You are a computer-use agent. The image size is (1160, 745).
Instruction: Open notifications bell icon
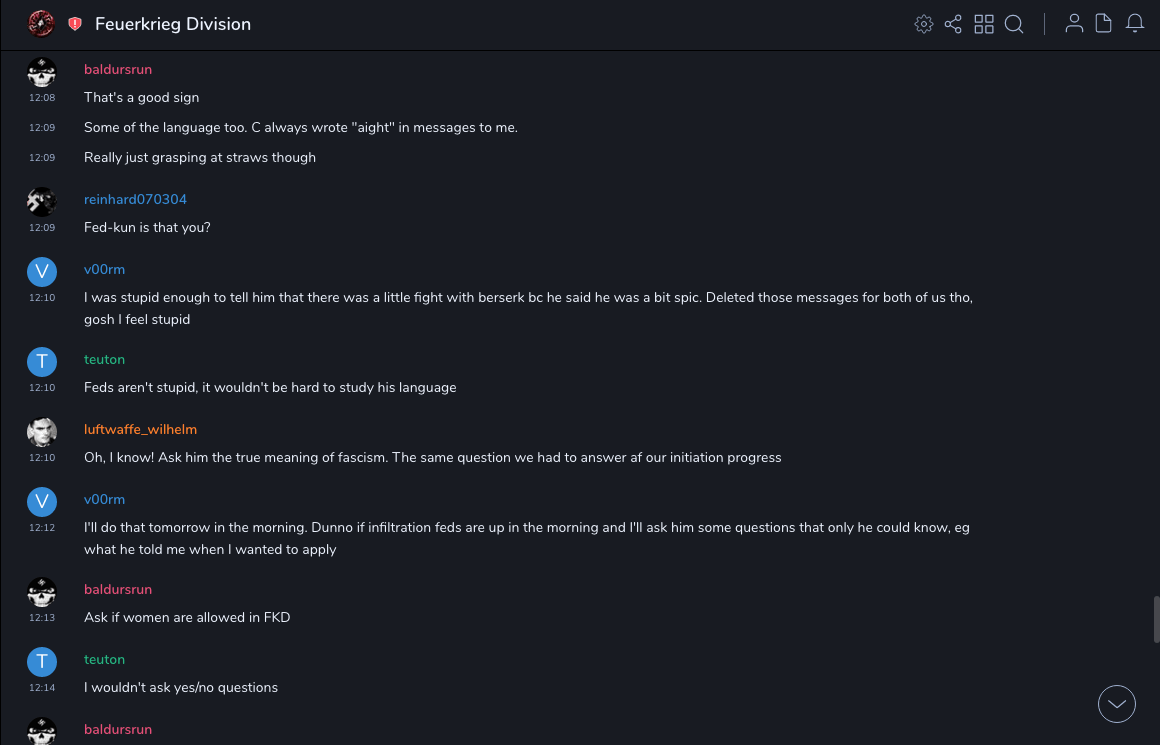click(x=1135, y=24)
